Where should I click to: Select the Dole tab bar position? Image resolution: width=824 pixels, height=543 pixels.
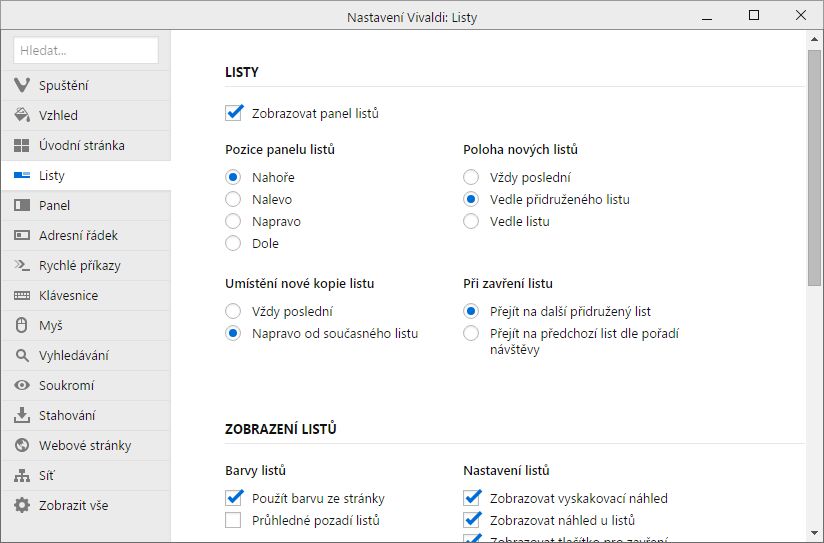pyautogui.click(x=234, y=243)
